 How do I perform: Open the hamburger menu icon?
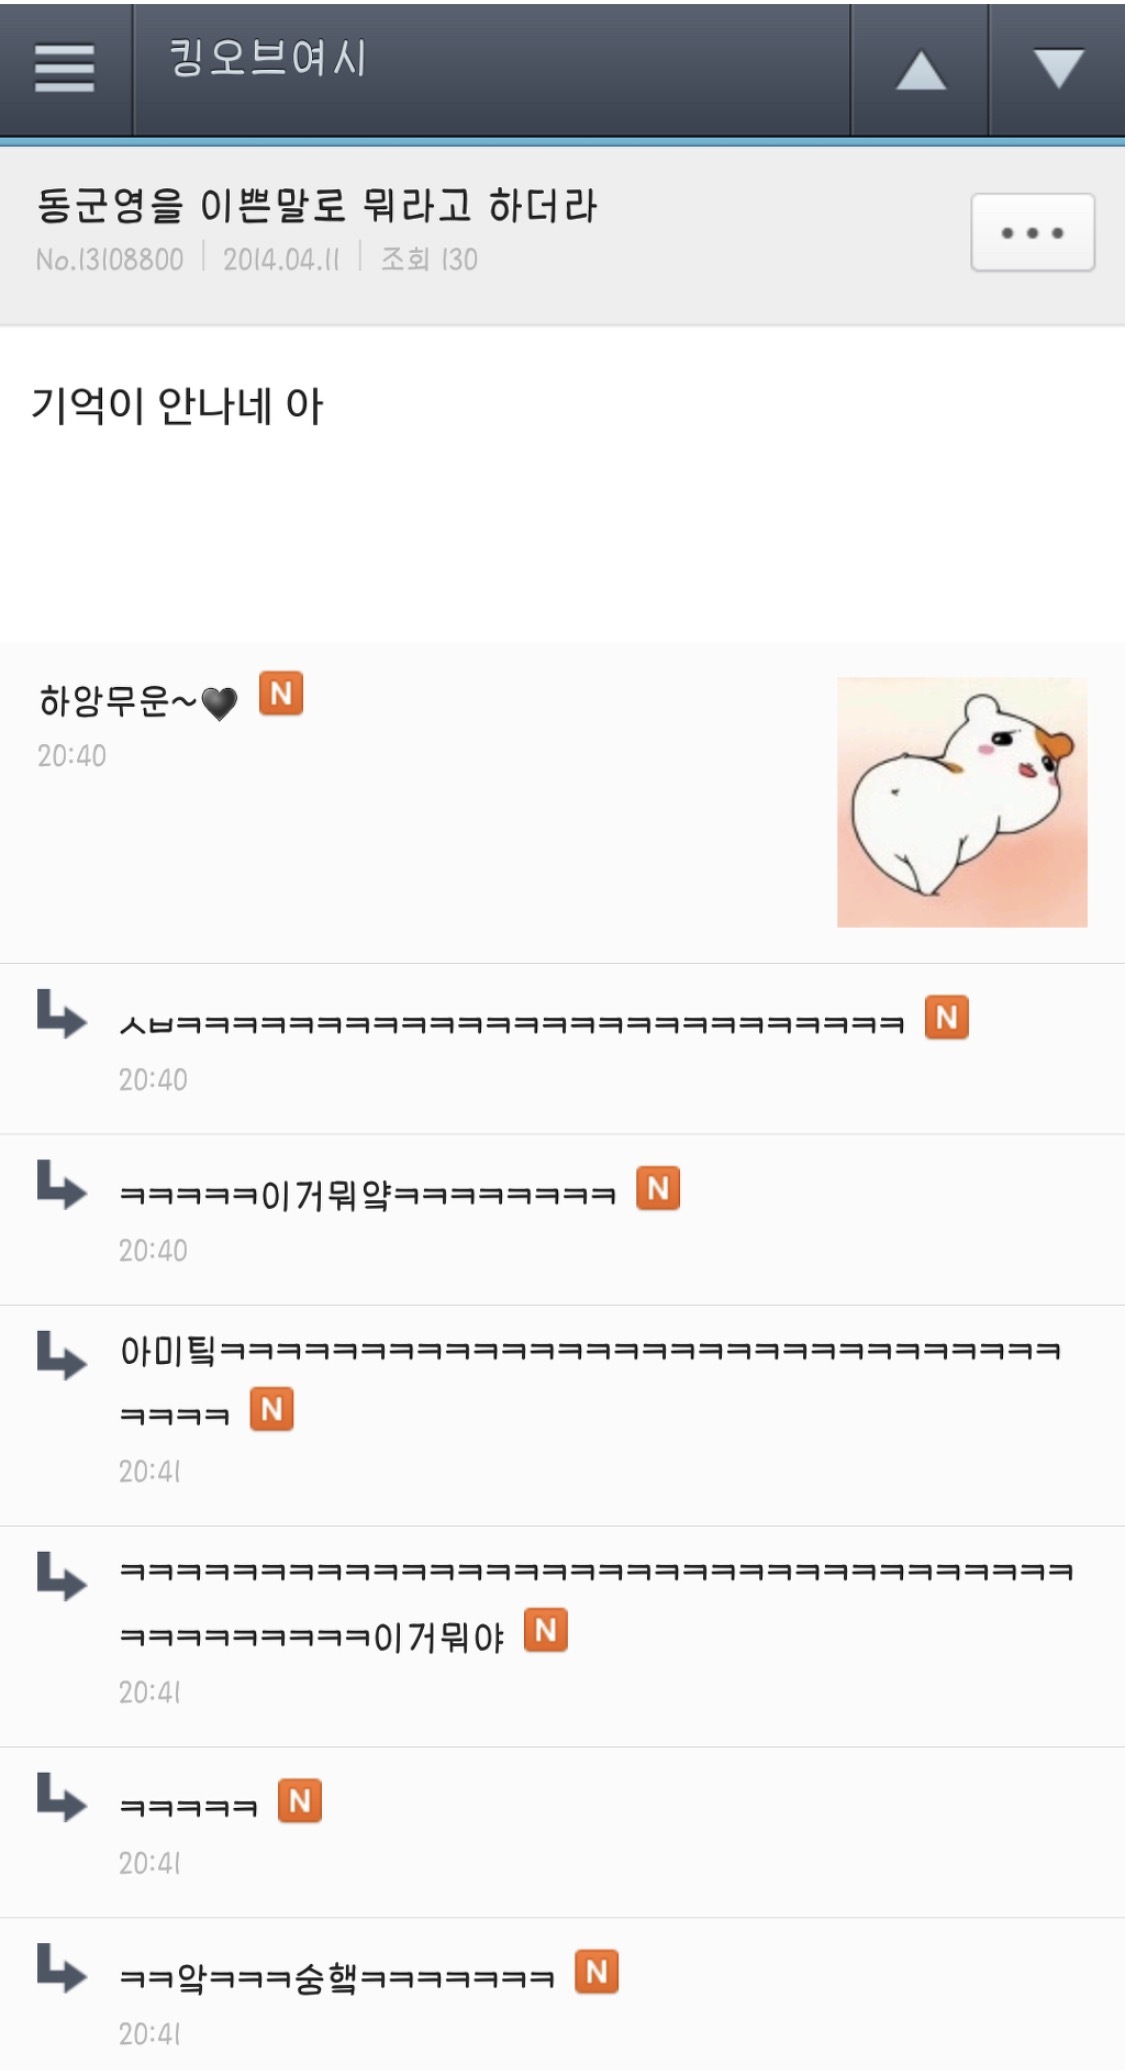point(65,69)
